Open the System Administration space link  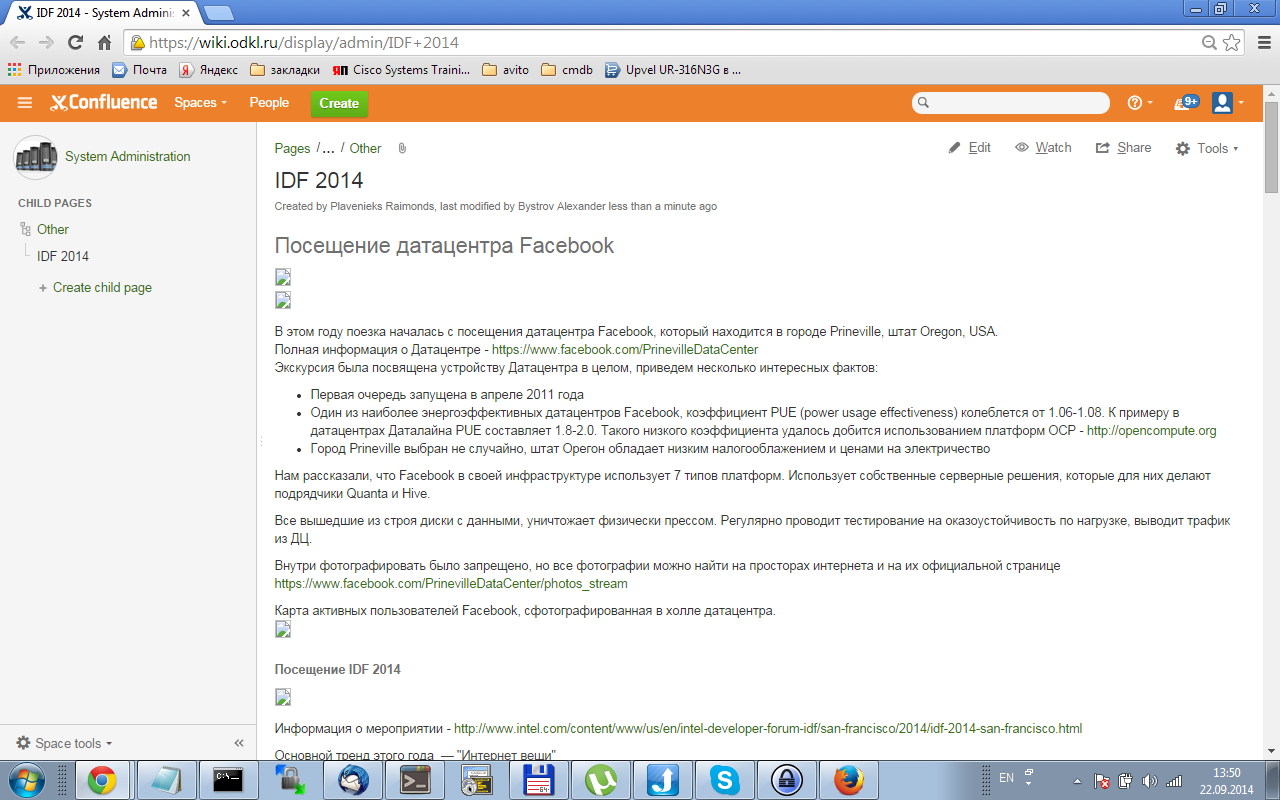(x=127, y=157)
